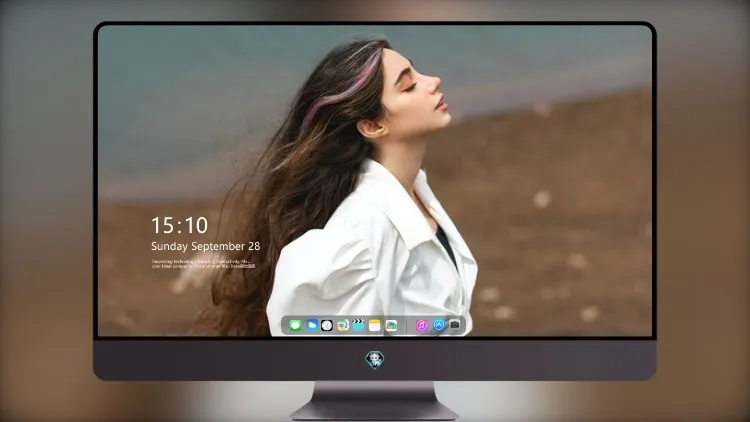Open the Clock app in dock
This screenshot has width=750, height=422.
pyautogui.click(x=327, y=325)
